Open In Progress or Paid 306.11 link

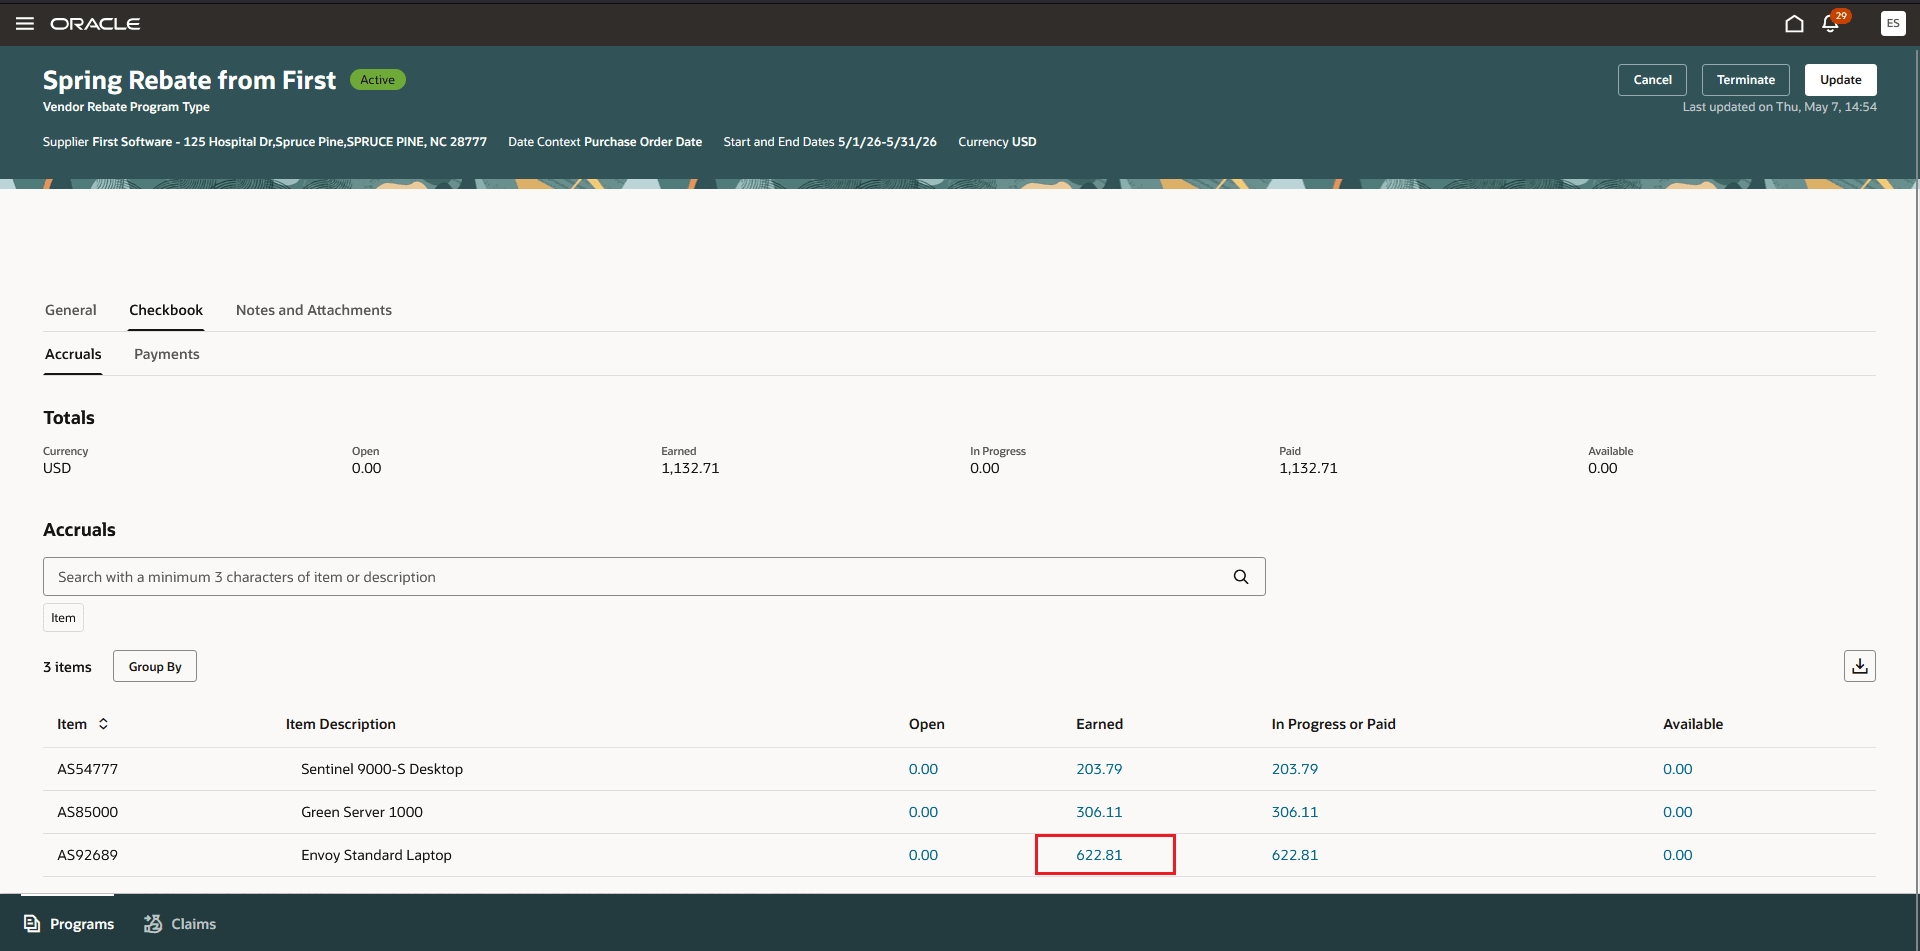[x=1295, y=812]
